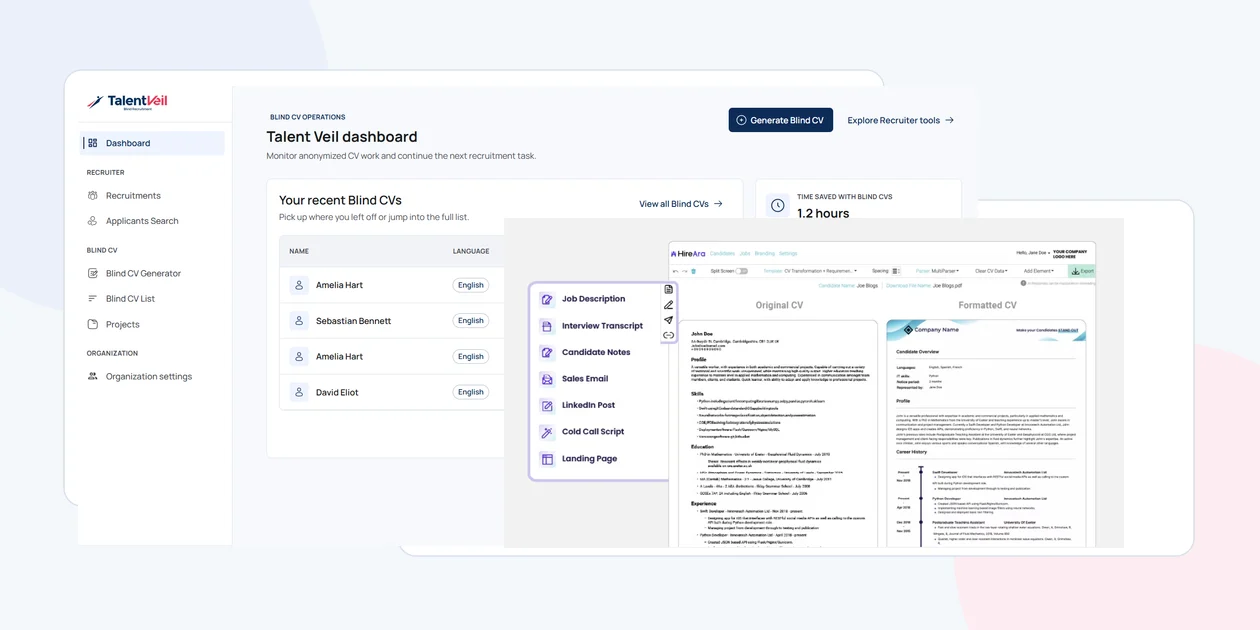Open the Template dropdown in HireAra

pyautogui.click(x=810, y=271)
